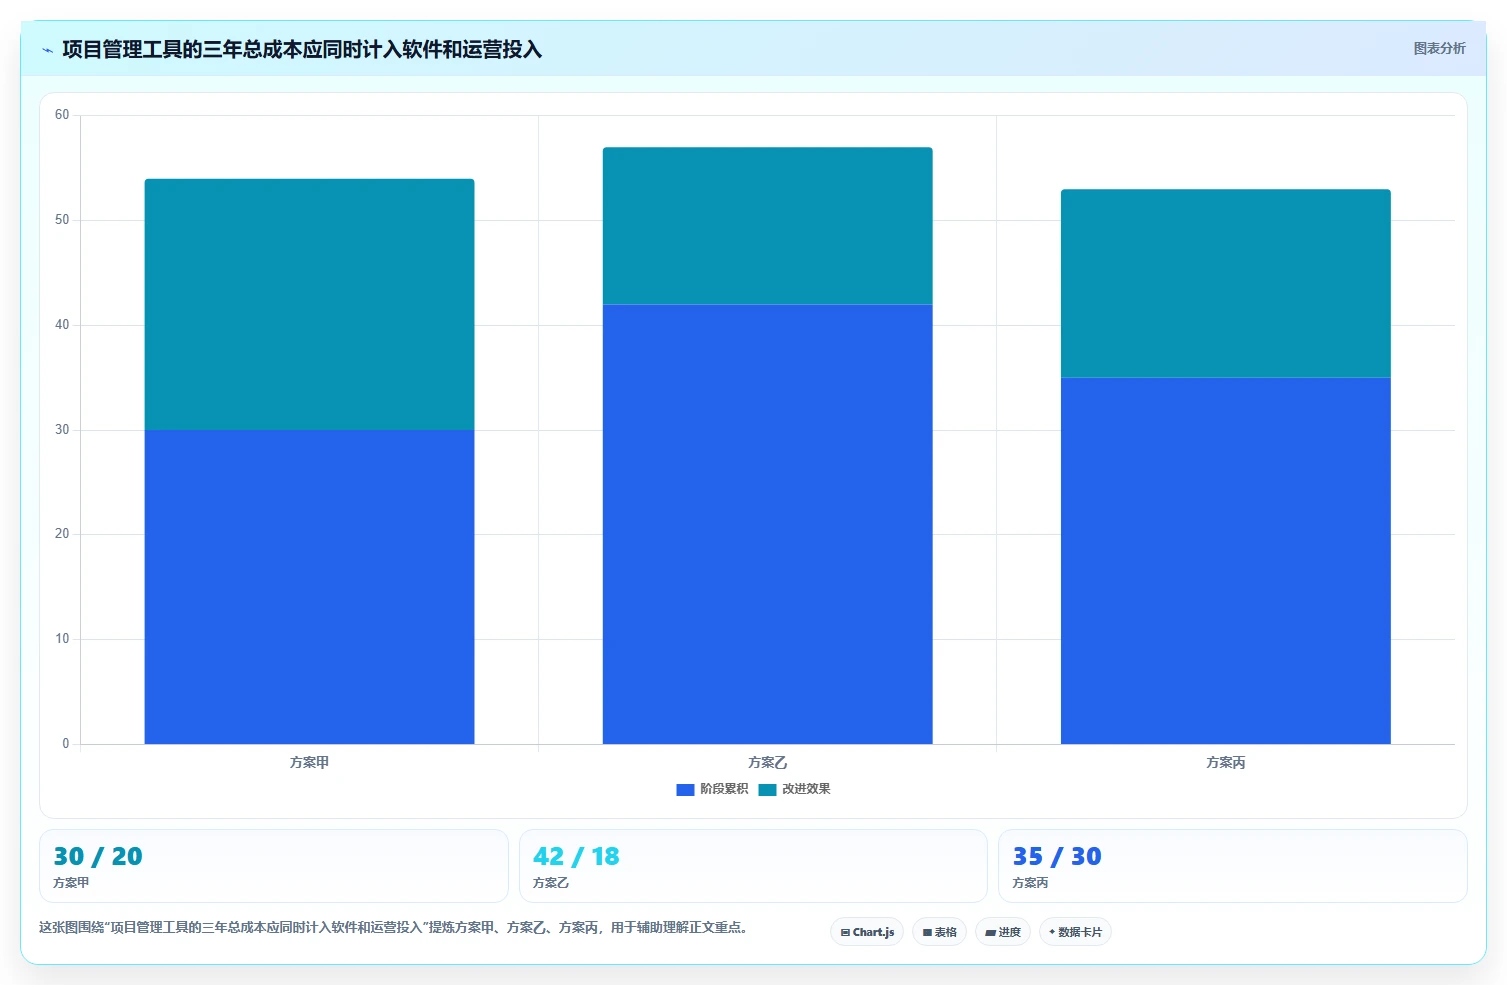Toggle the 阶段累积 legend item
This screenshot has width=1507, height=985.
712,789
